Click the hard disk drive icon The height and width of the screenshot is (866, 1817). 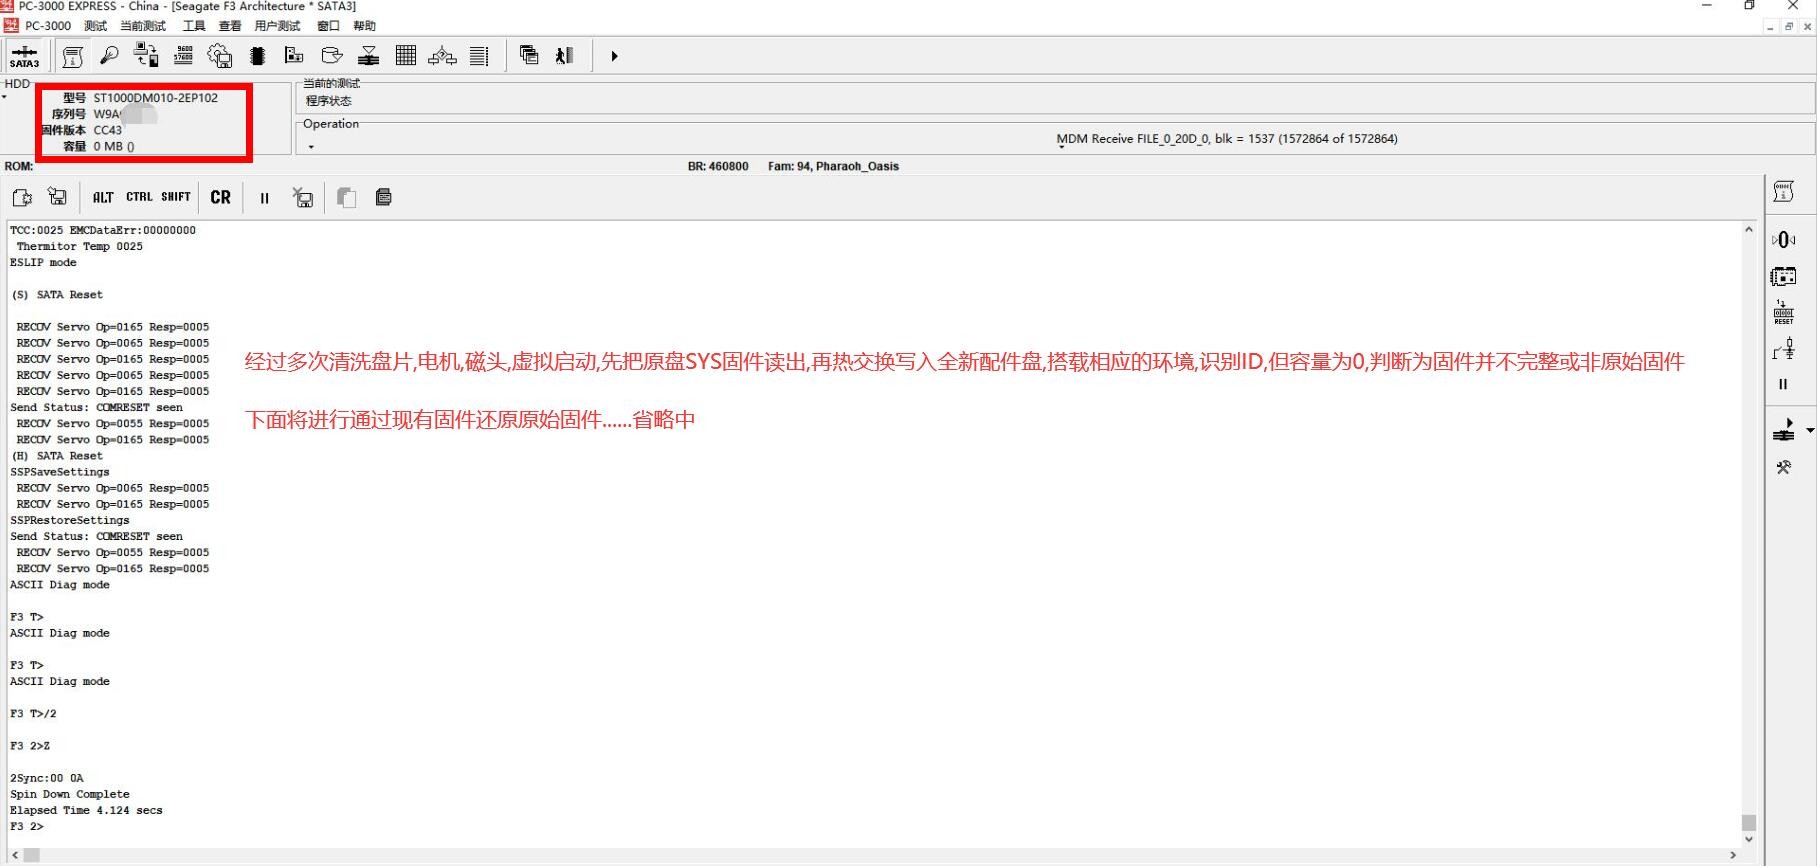coord(332,56)
